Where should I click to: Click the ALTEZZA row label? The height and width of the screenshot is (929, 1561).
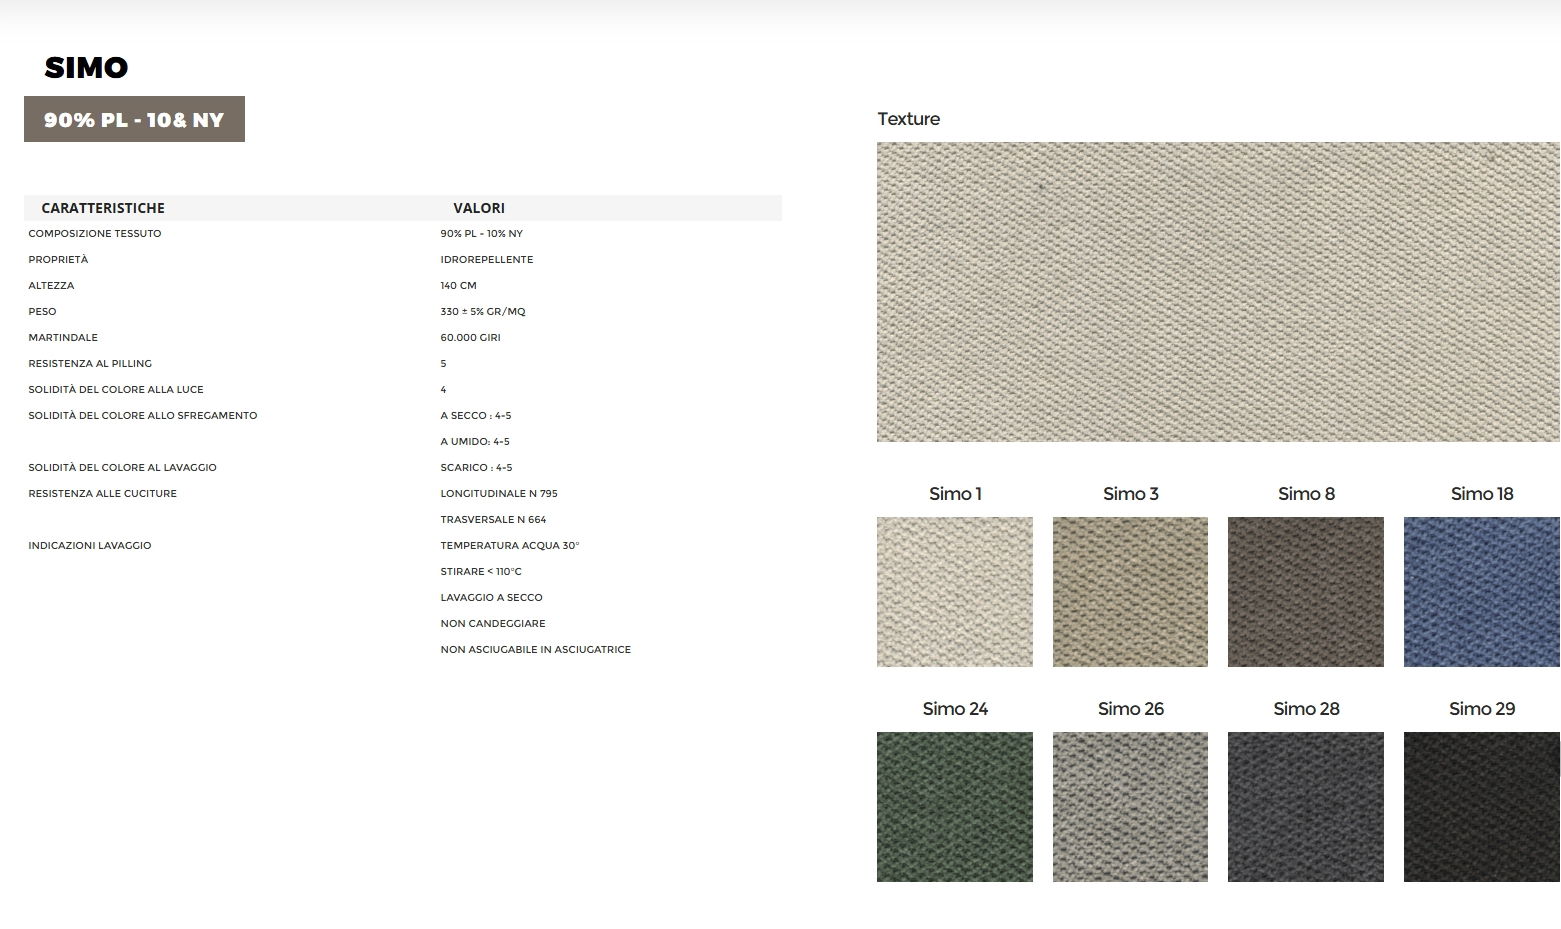coord(51,285)
